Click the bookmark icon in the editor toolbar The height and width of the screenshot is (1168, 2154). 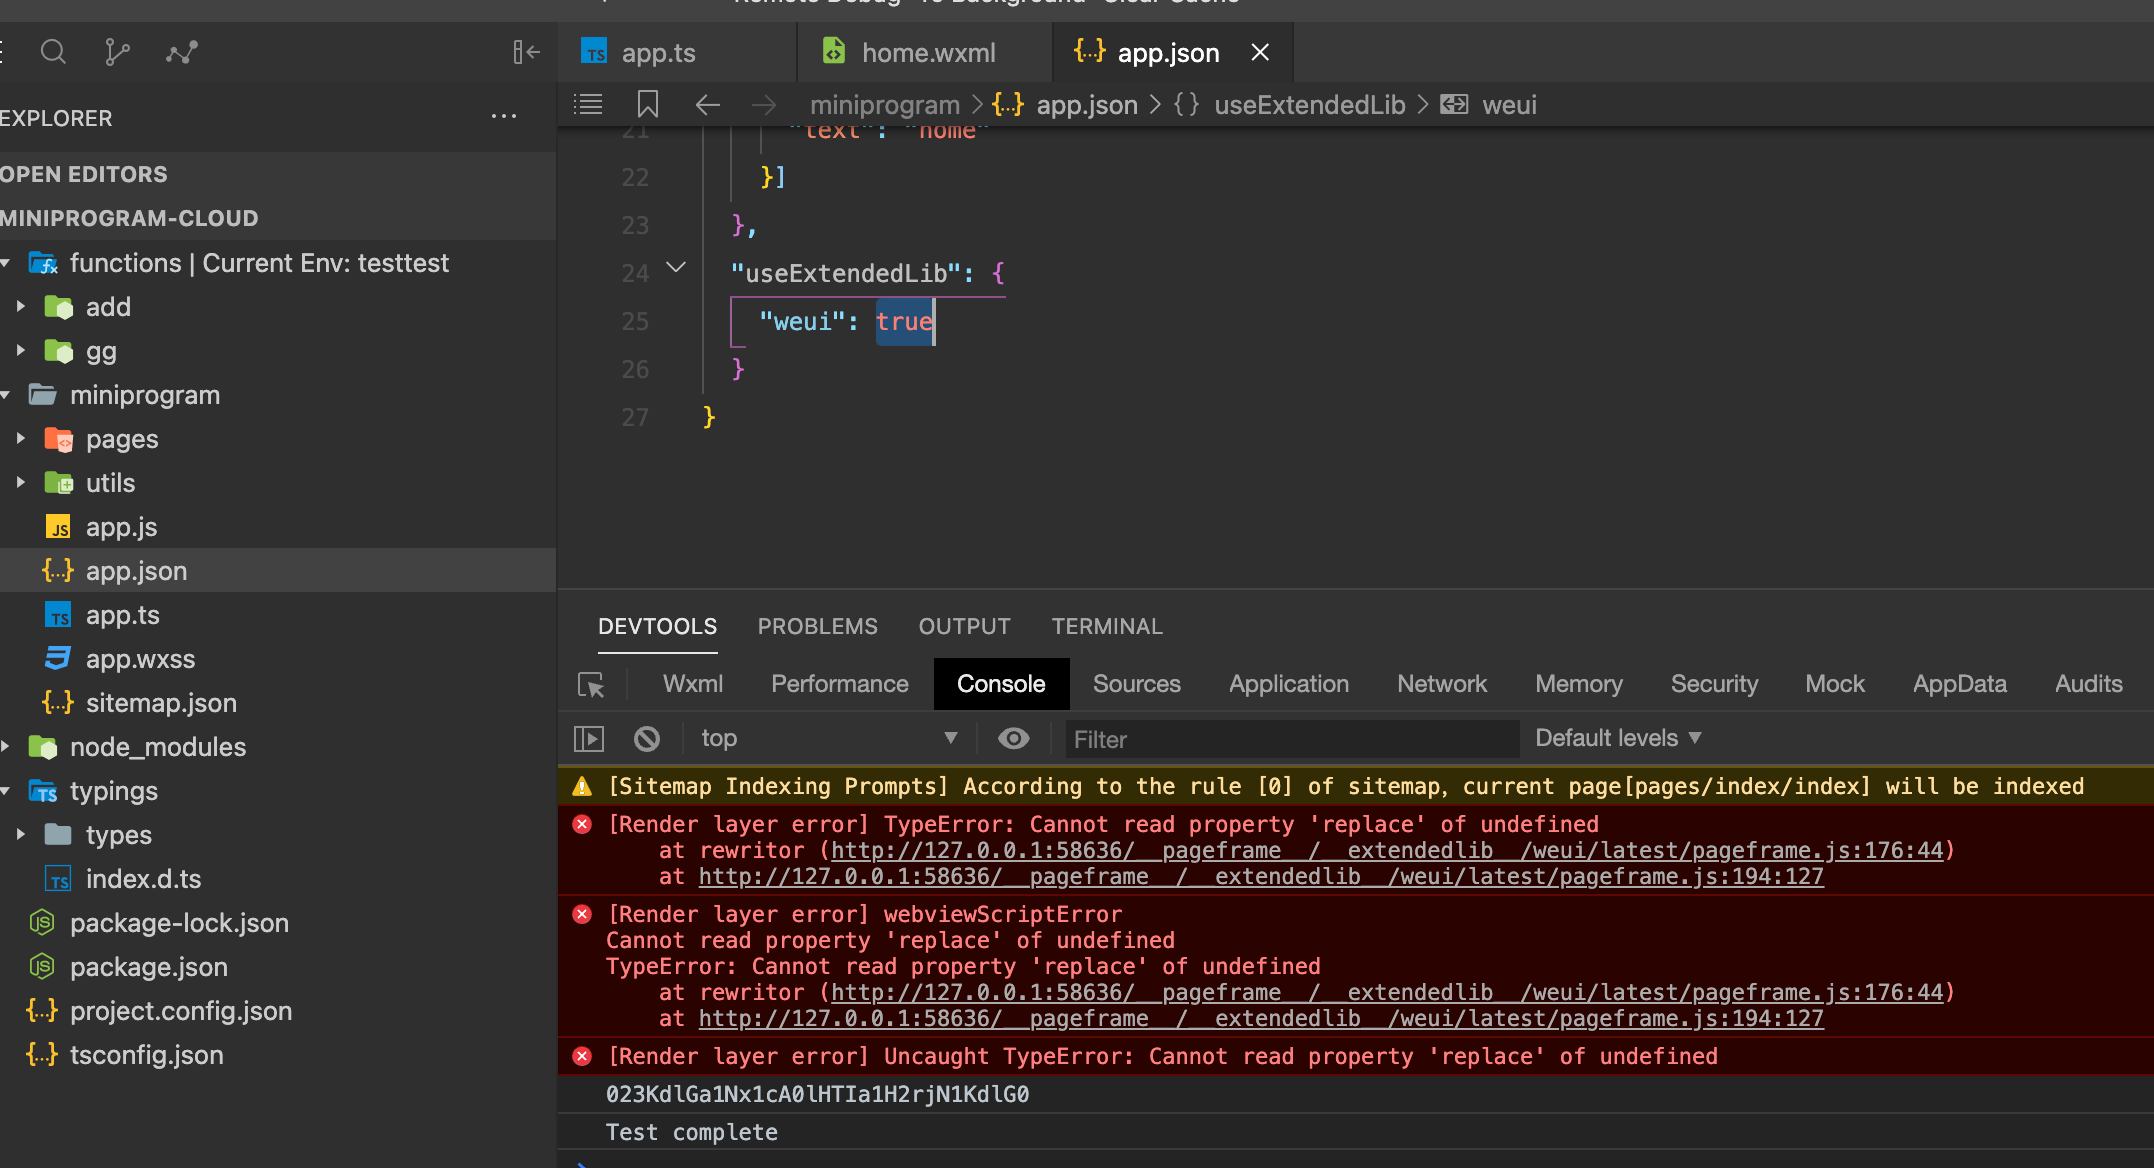tap(647, 104)
